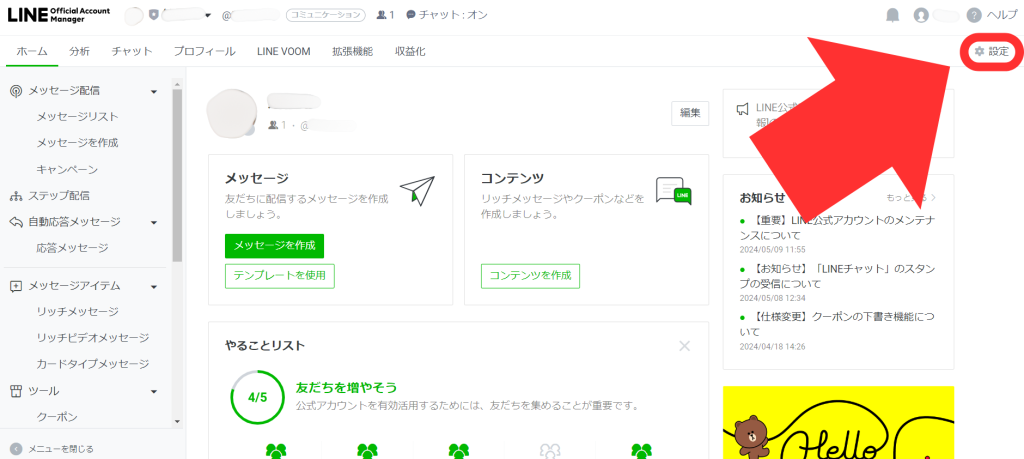Click the sidebar vertical scrollbar
The height and width of the screenshot is (459, 1024).
point(177,175)
